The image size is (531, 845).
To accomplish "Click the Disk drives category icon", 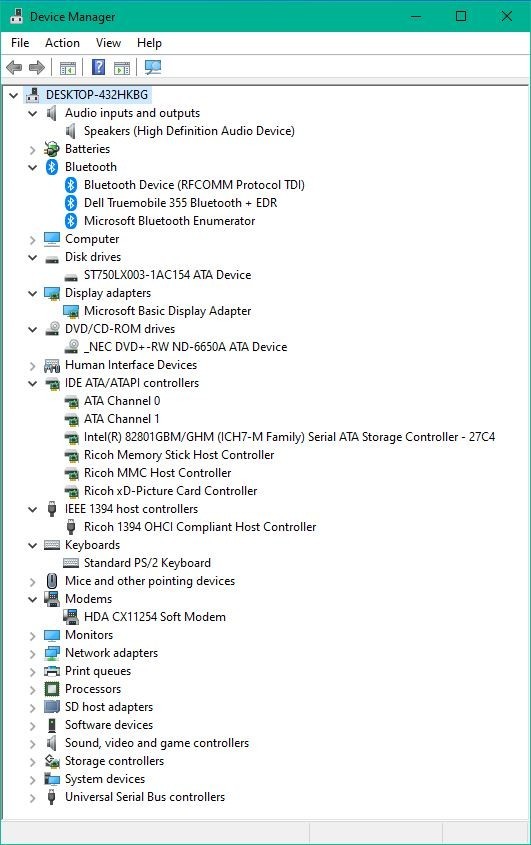I will tap(52, 259).
